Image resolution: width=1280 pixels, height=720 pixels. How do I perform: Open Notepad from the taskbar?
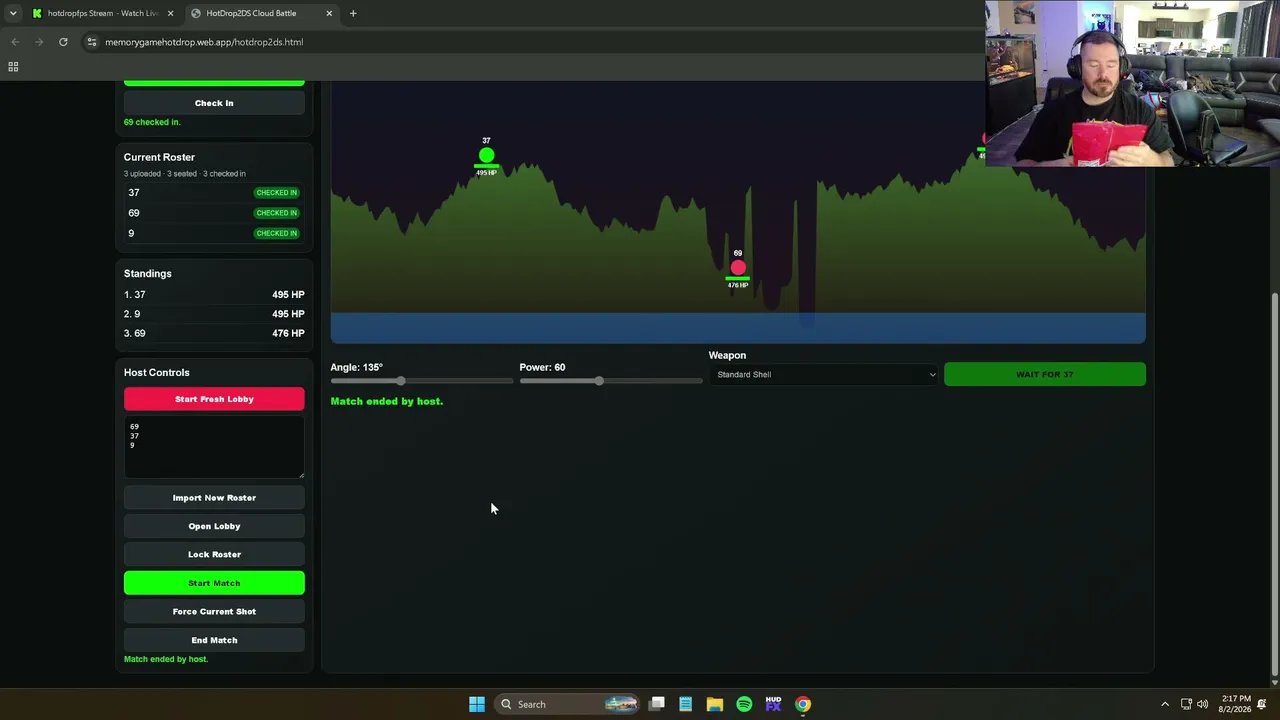[x=686, y=704]
